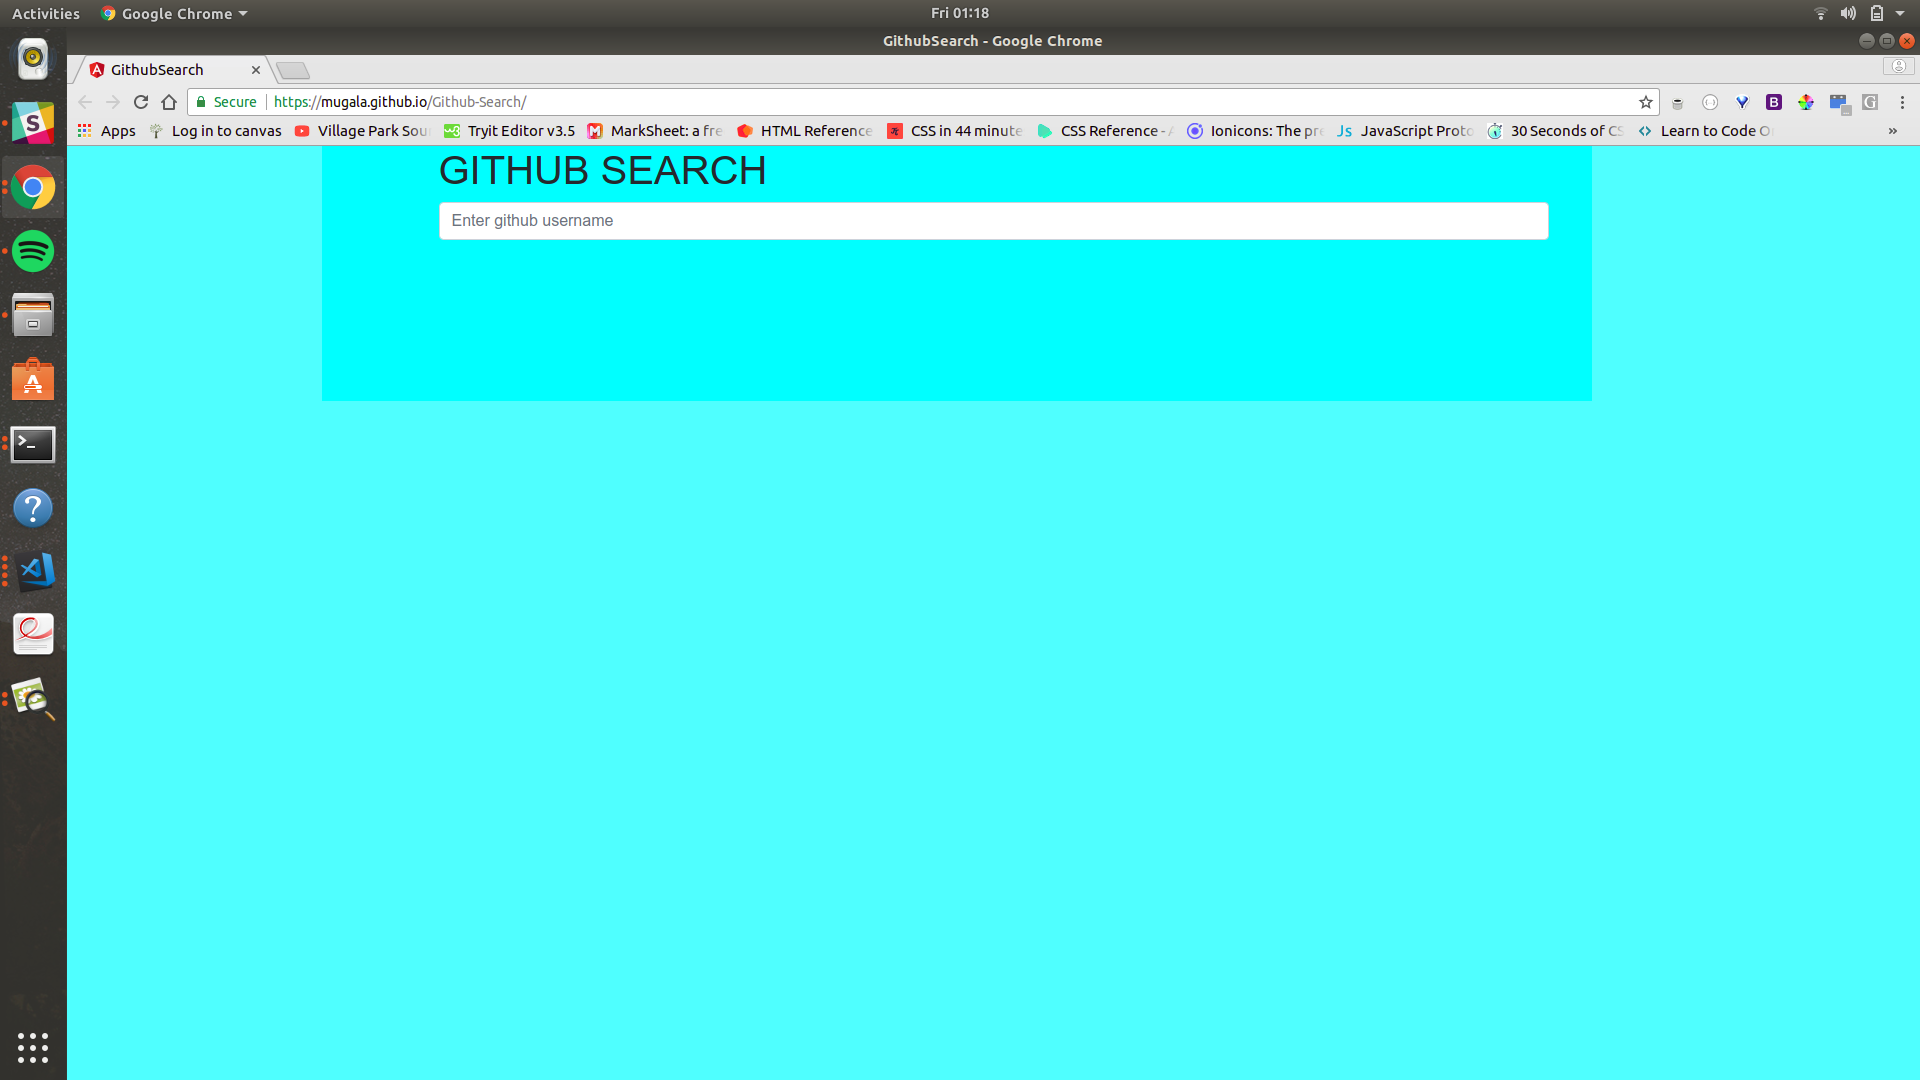The height and width of the screenshot is (1080, 1920).
Task: Open the Chrome profile button
Action: tap(1898, 66)
